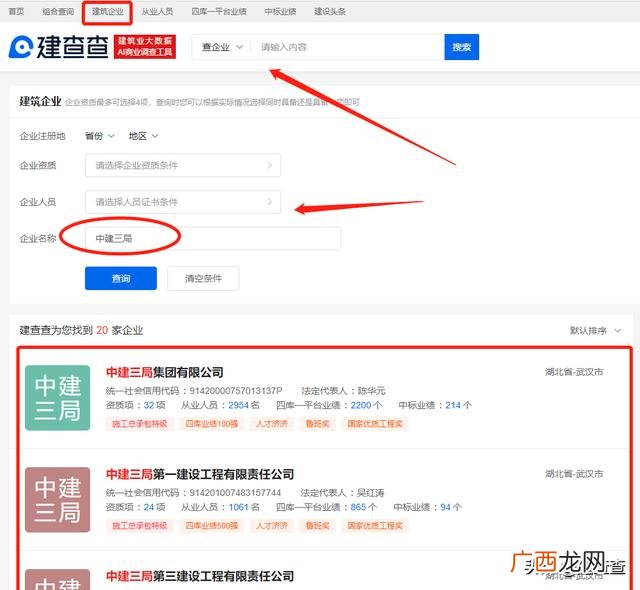This screenshot has height=590, width=640.
Task: Switch to the 建筑企业 tab
Action: [x=108, y=11]
